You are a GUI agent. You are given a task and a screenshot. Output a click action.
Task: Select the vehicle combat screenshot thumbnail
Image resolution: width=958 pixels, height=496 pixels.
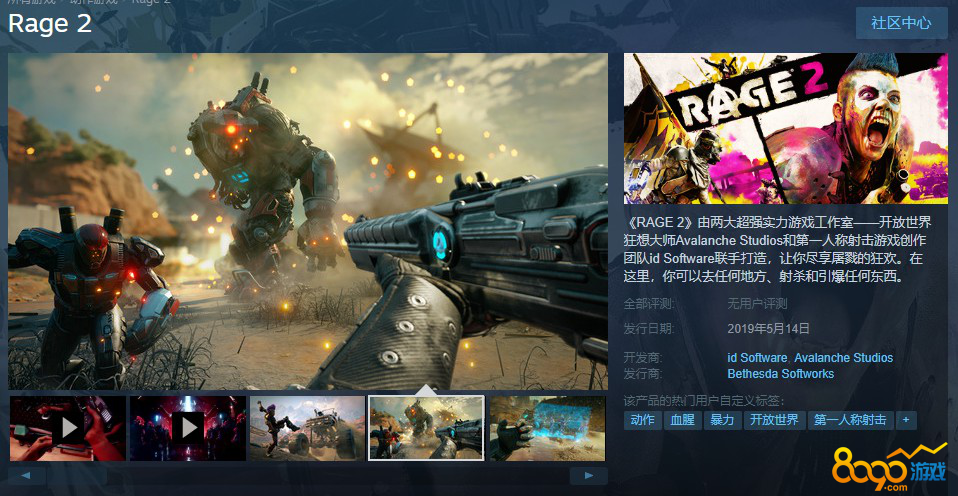tap(307, 428)
